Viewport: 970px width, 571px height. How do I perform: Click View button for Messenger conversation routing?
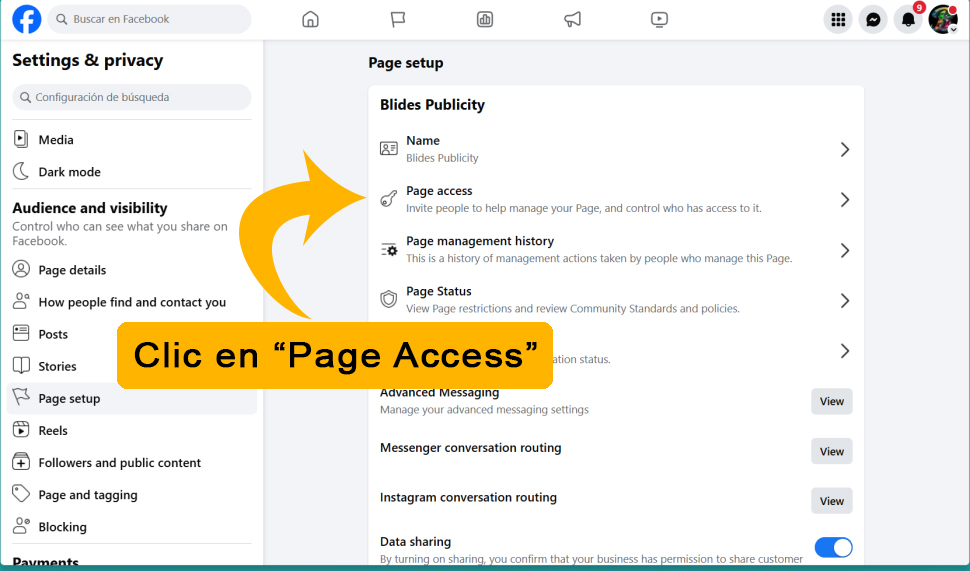point(831,451)
